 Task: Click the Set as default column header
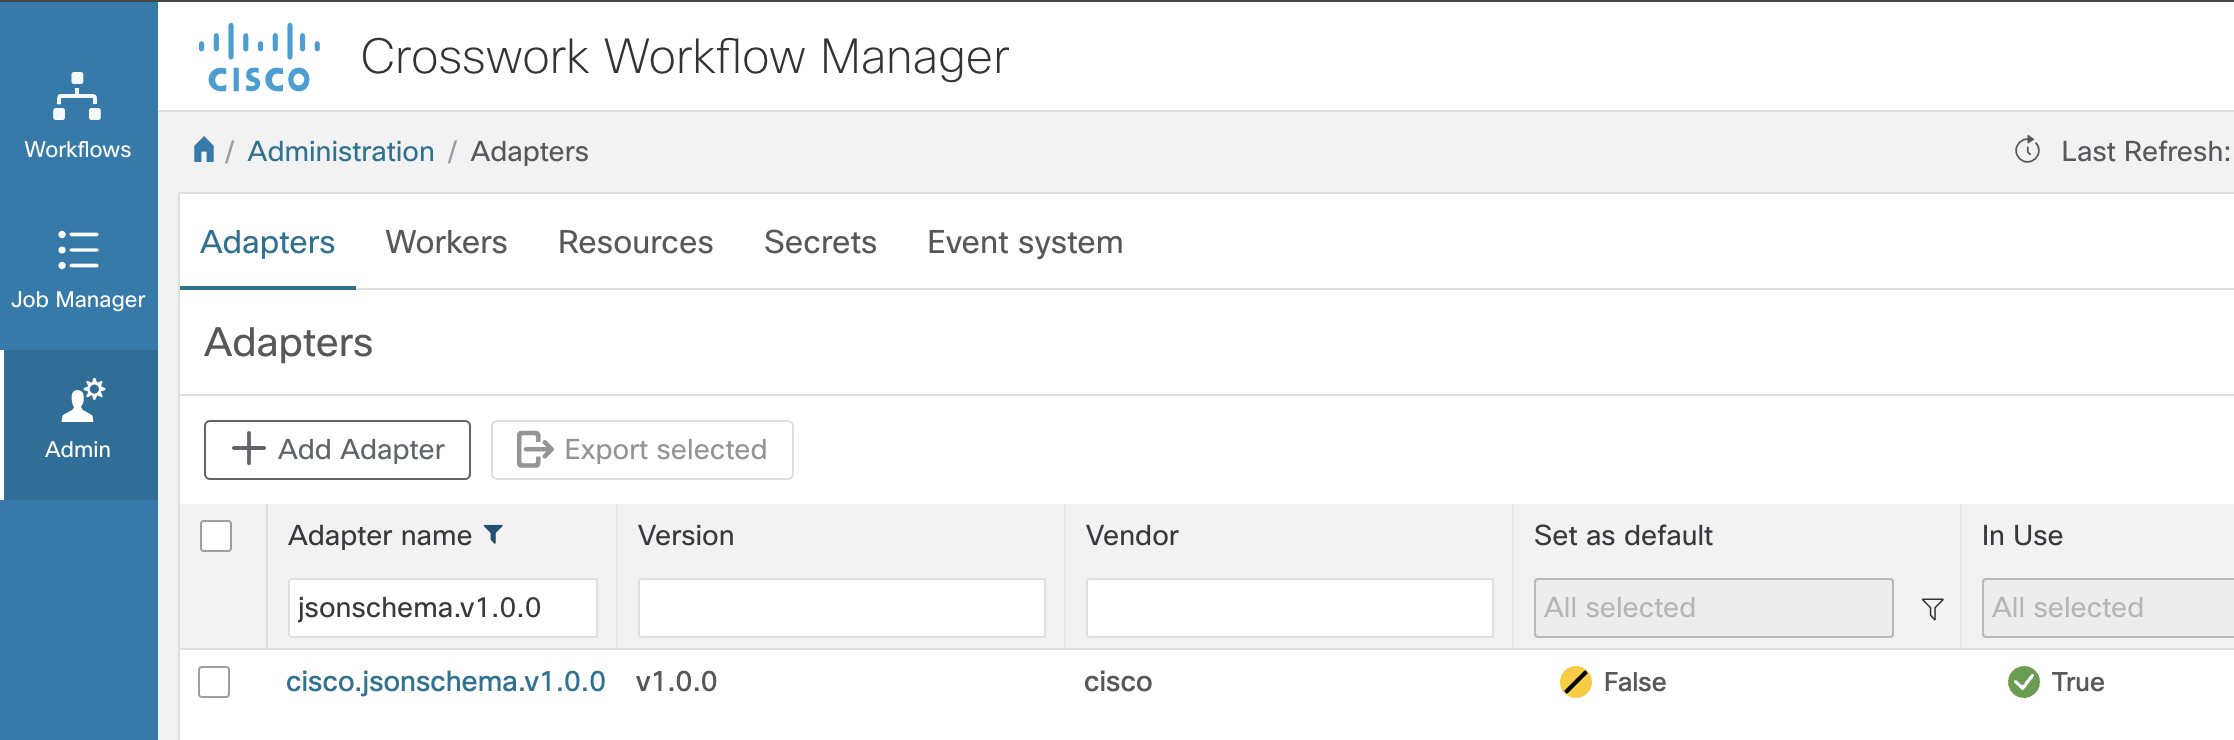point(1623,536)
